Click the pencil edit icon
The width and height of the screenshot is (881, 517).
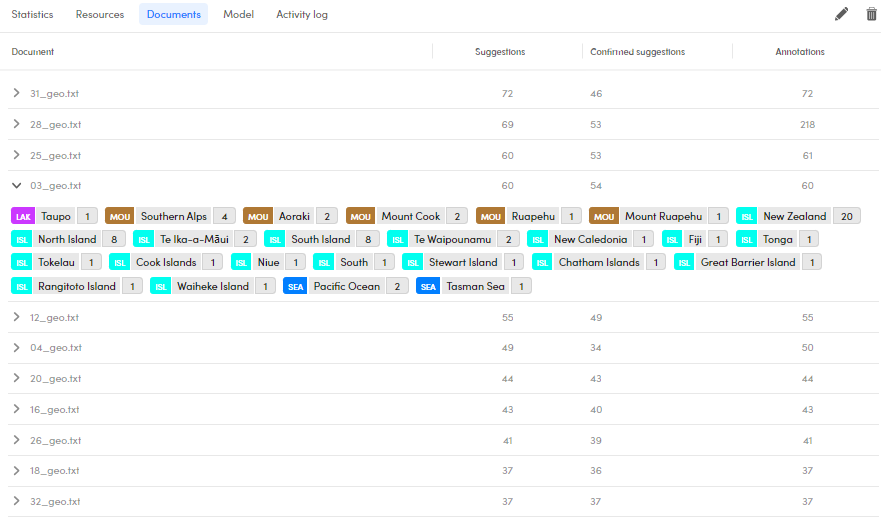tap(841, 14)
